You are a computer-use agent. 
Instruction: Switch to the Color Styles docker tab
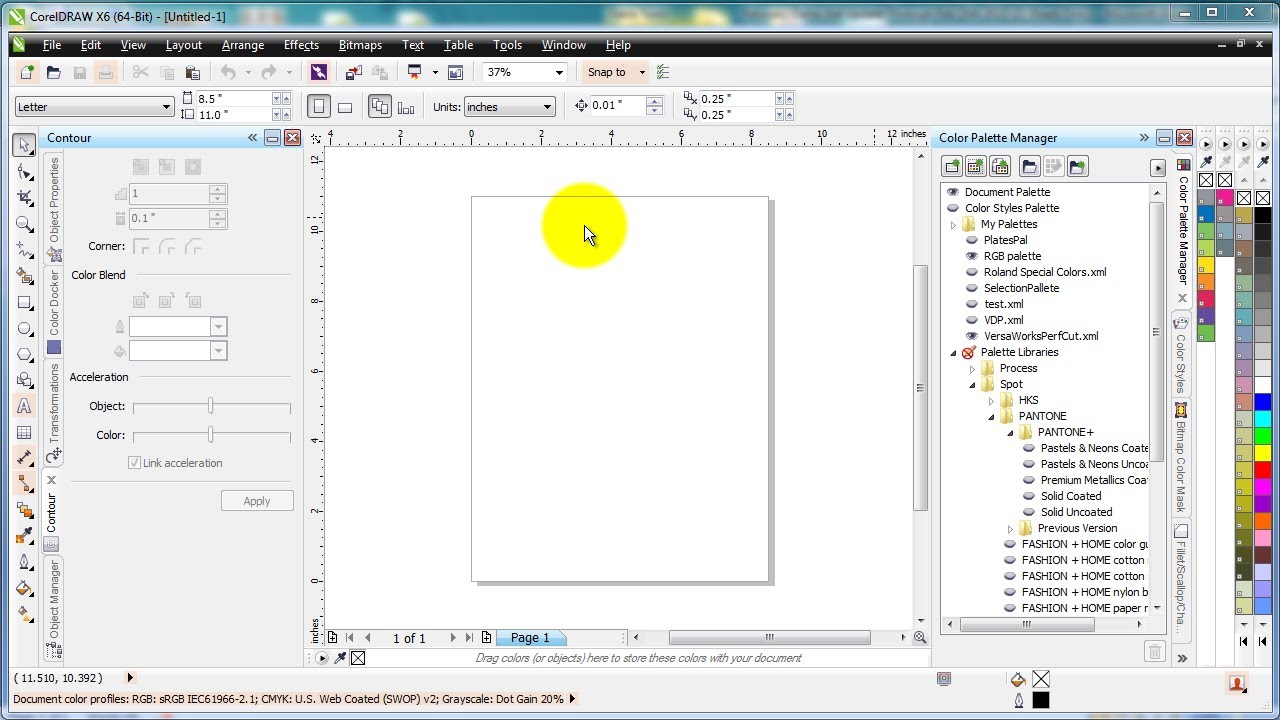click(1181, 355)
